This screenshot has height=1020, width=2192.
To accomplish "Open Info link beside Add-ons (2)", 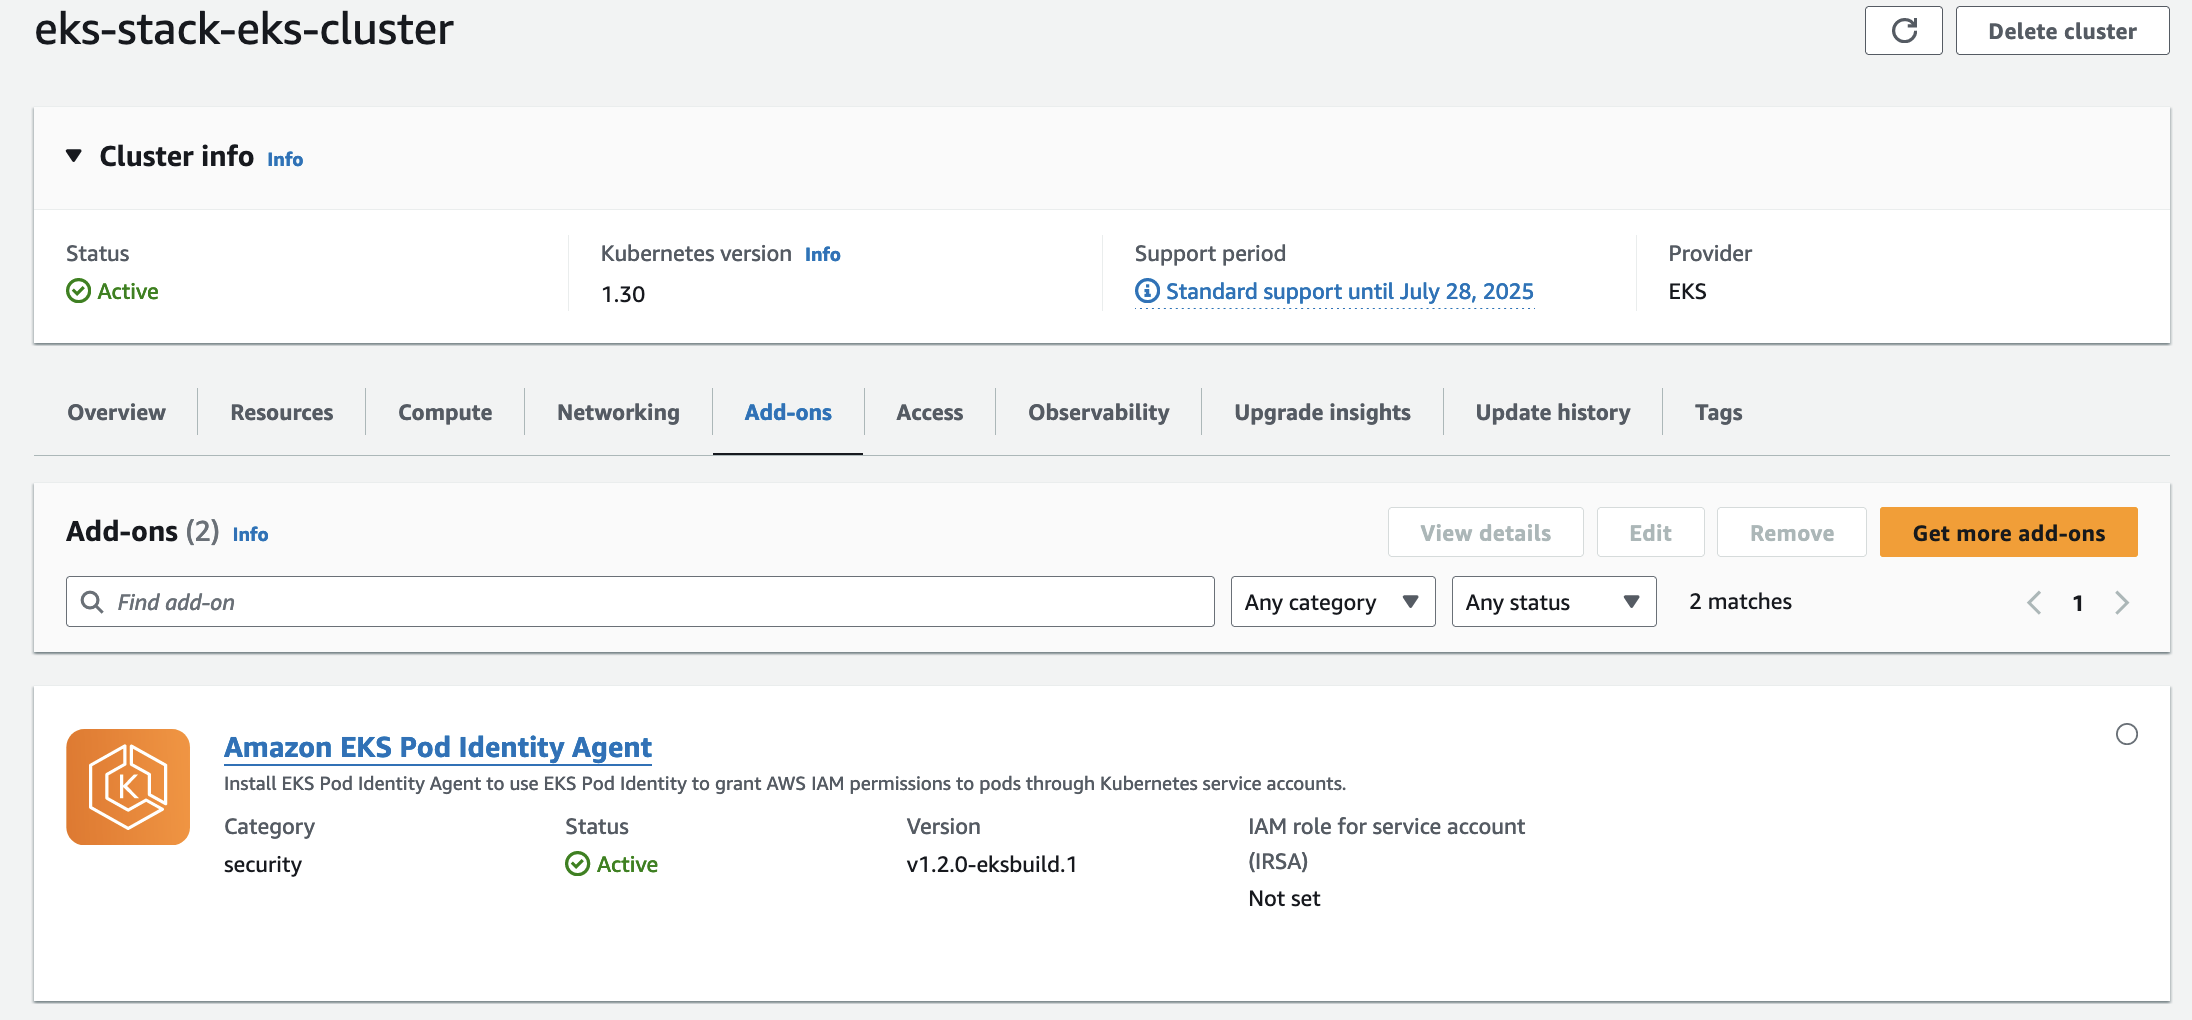I will (250, 534).
